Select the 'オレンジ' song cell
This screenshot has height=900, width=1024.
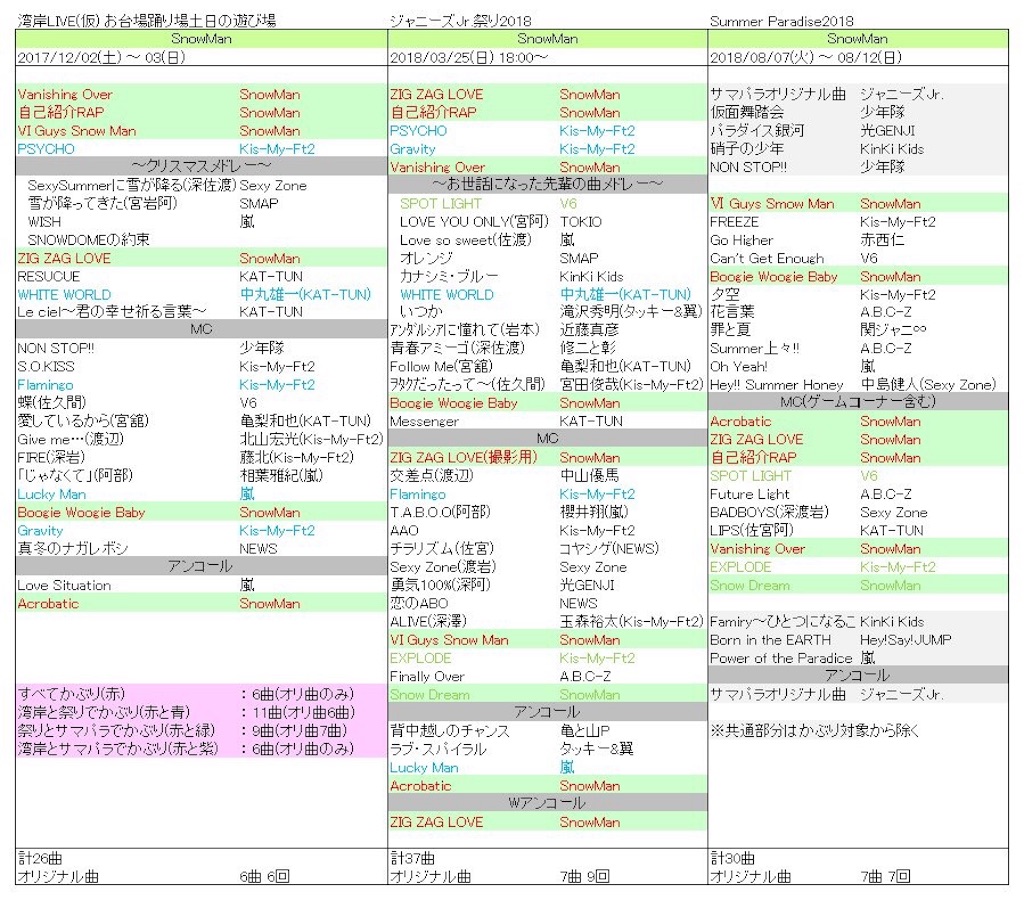(x=426, y=259)
